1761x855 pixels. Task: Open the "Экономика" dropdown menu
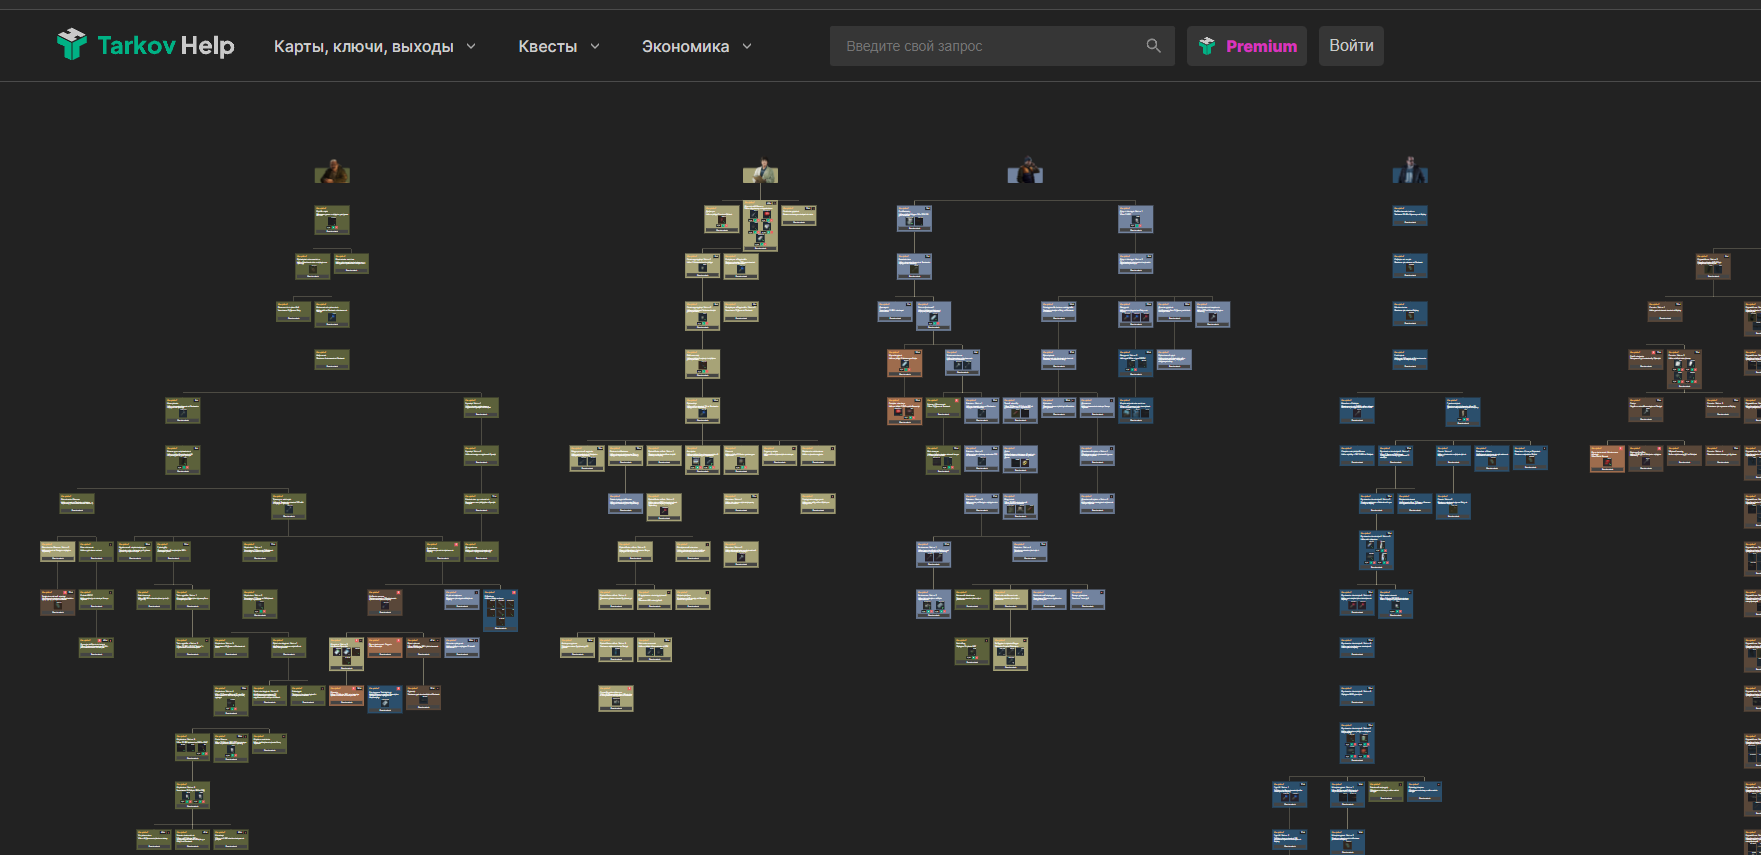(x=697, y=46)
